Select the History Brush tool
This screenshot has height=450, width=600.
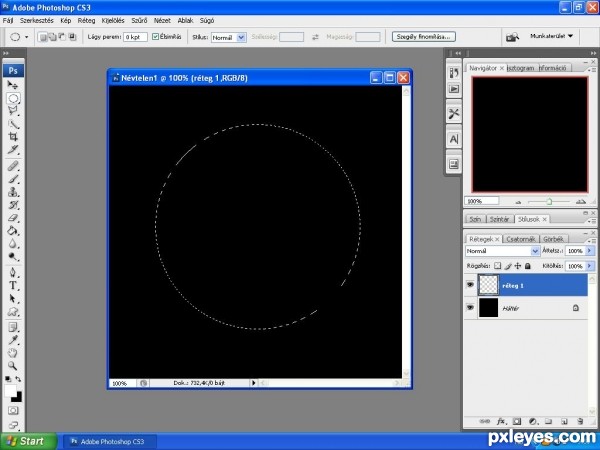[x=13, y=205]
